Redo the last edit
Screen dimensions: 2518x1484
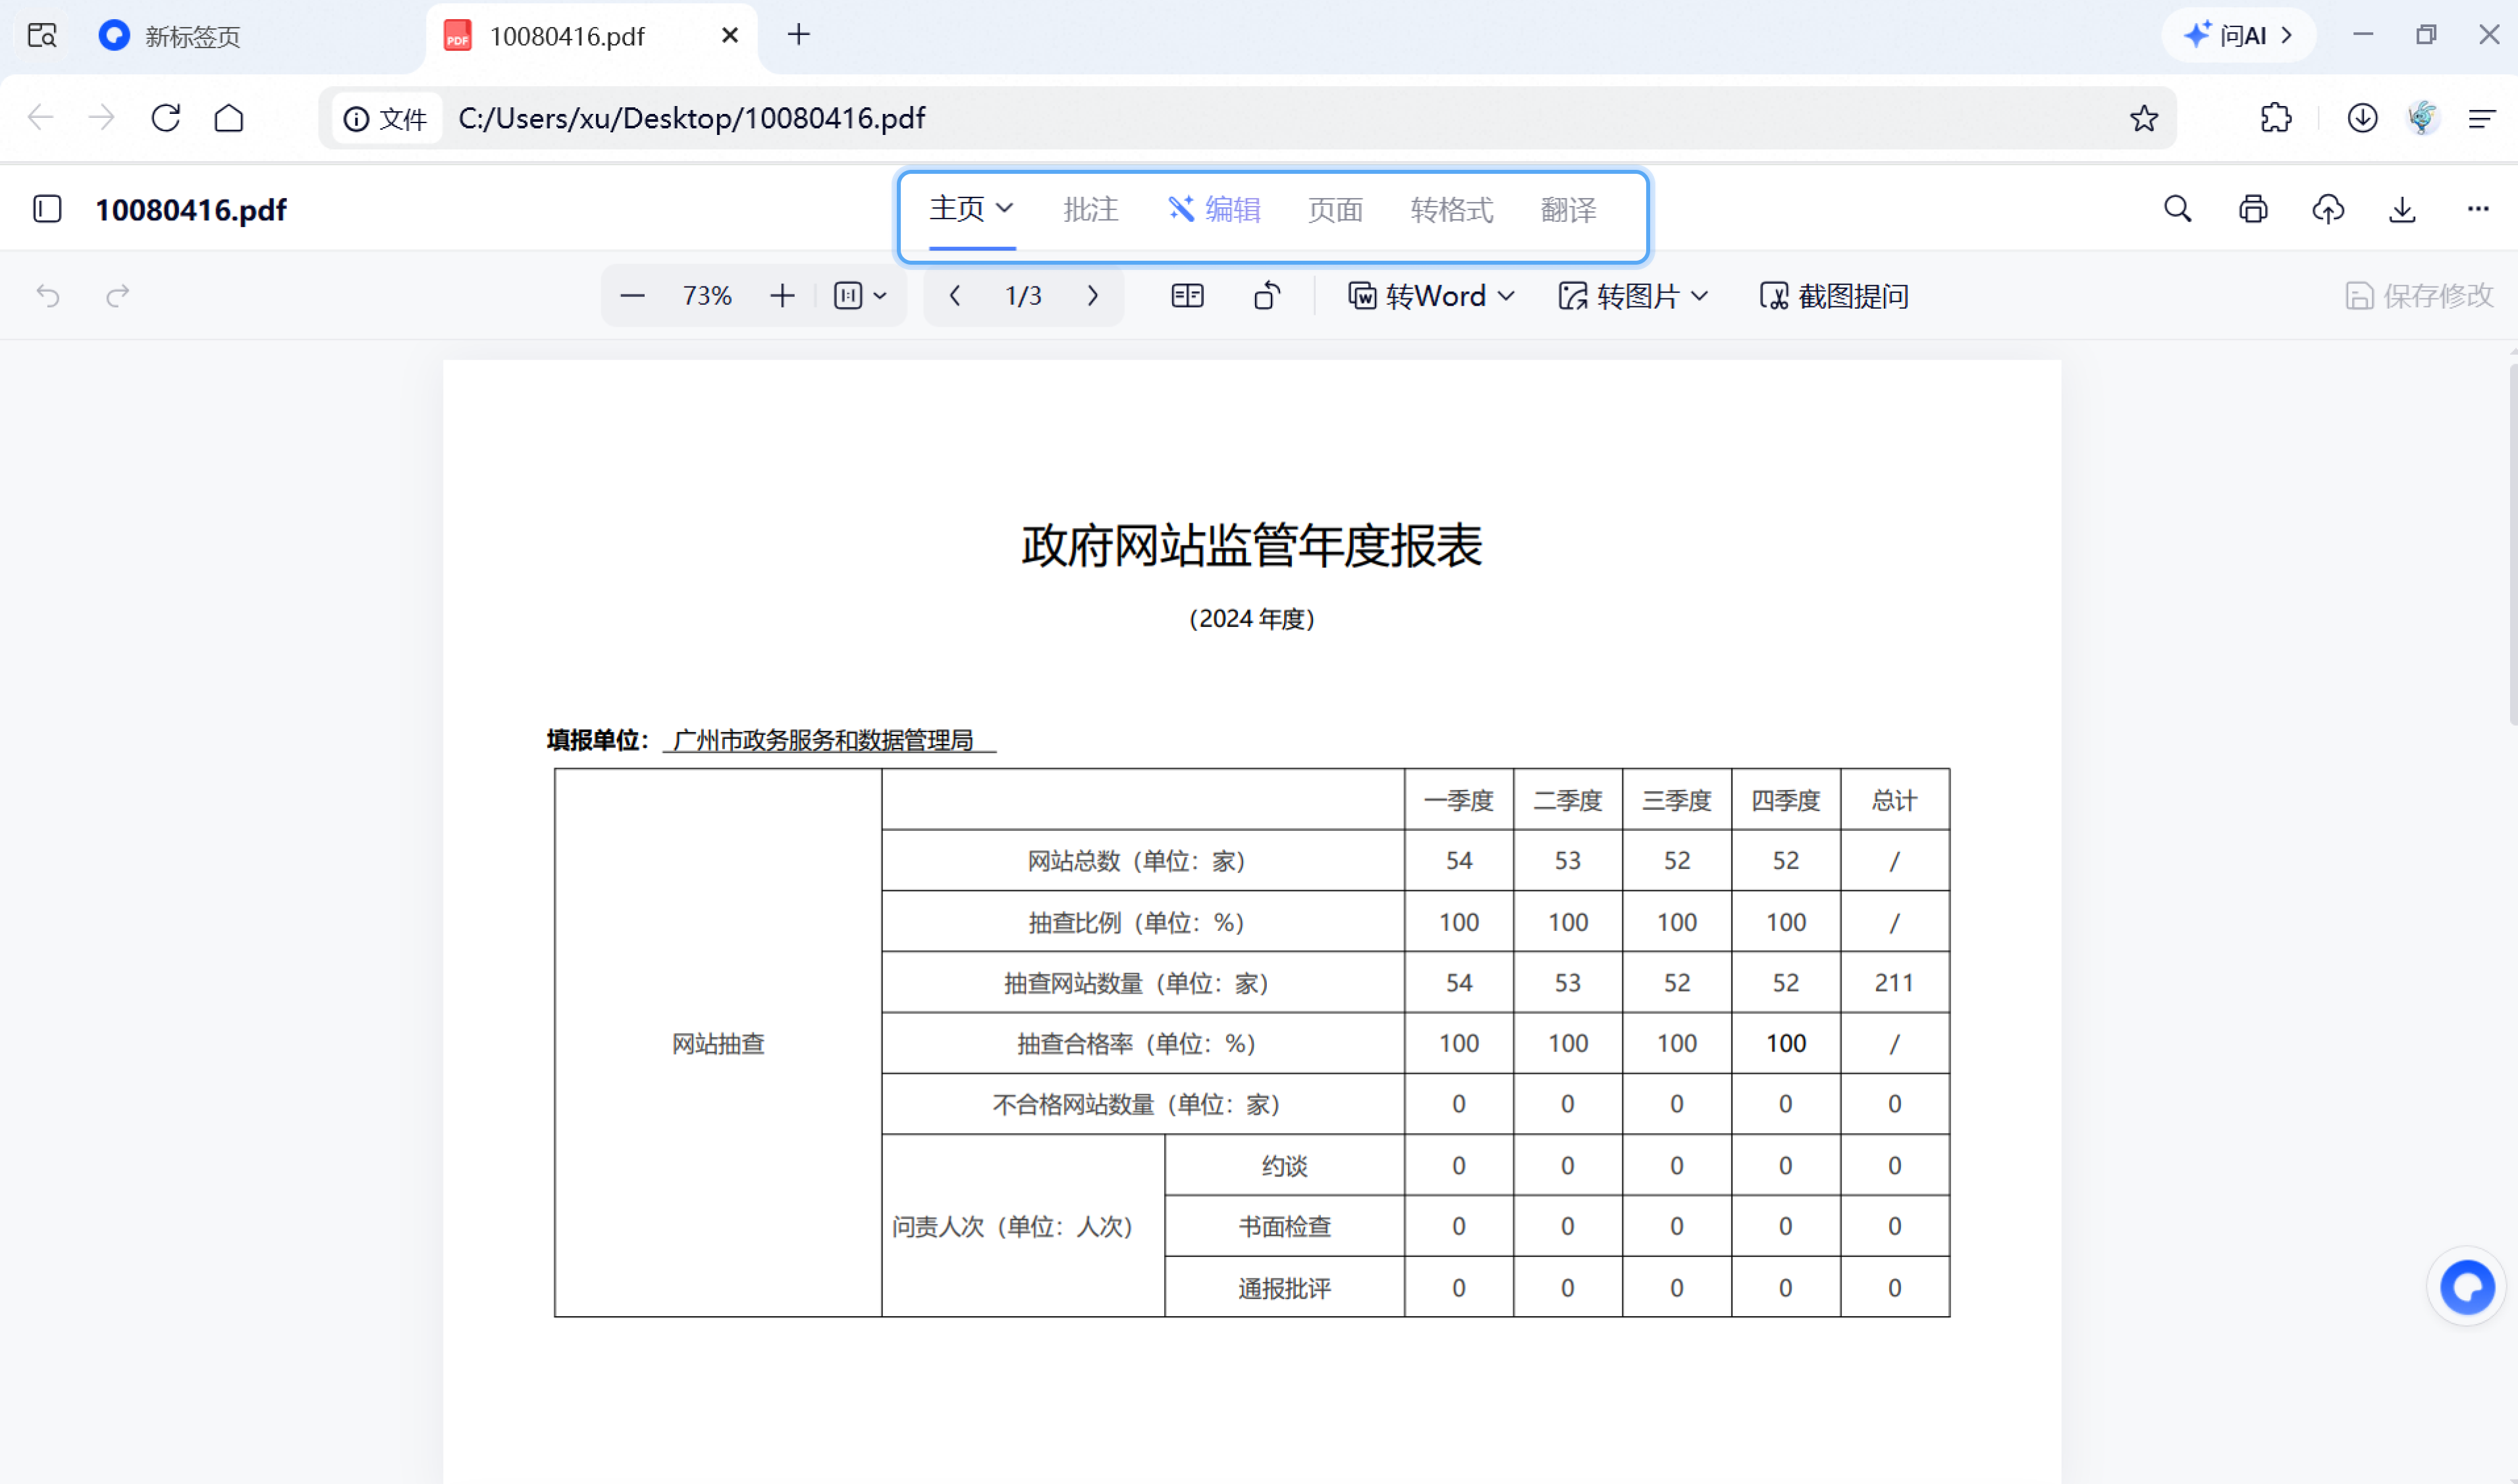118,296
